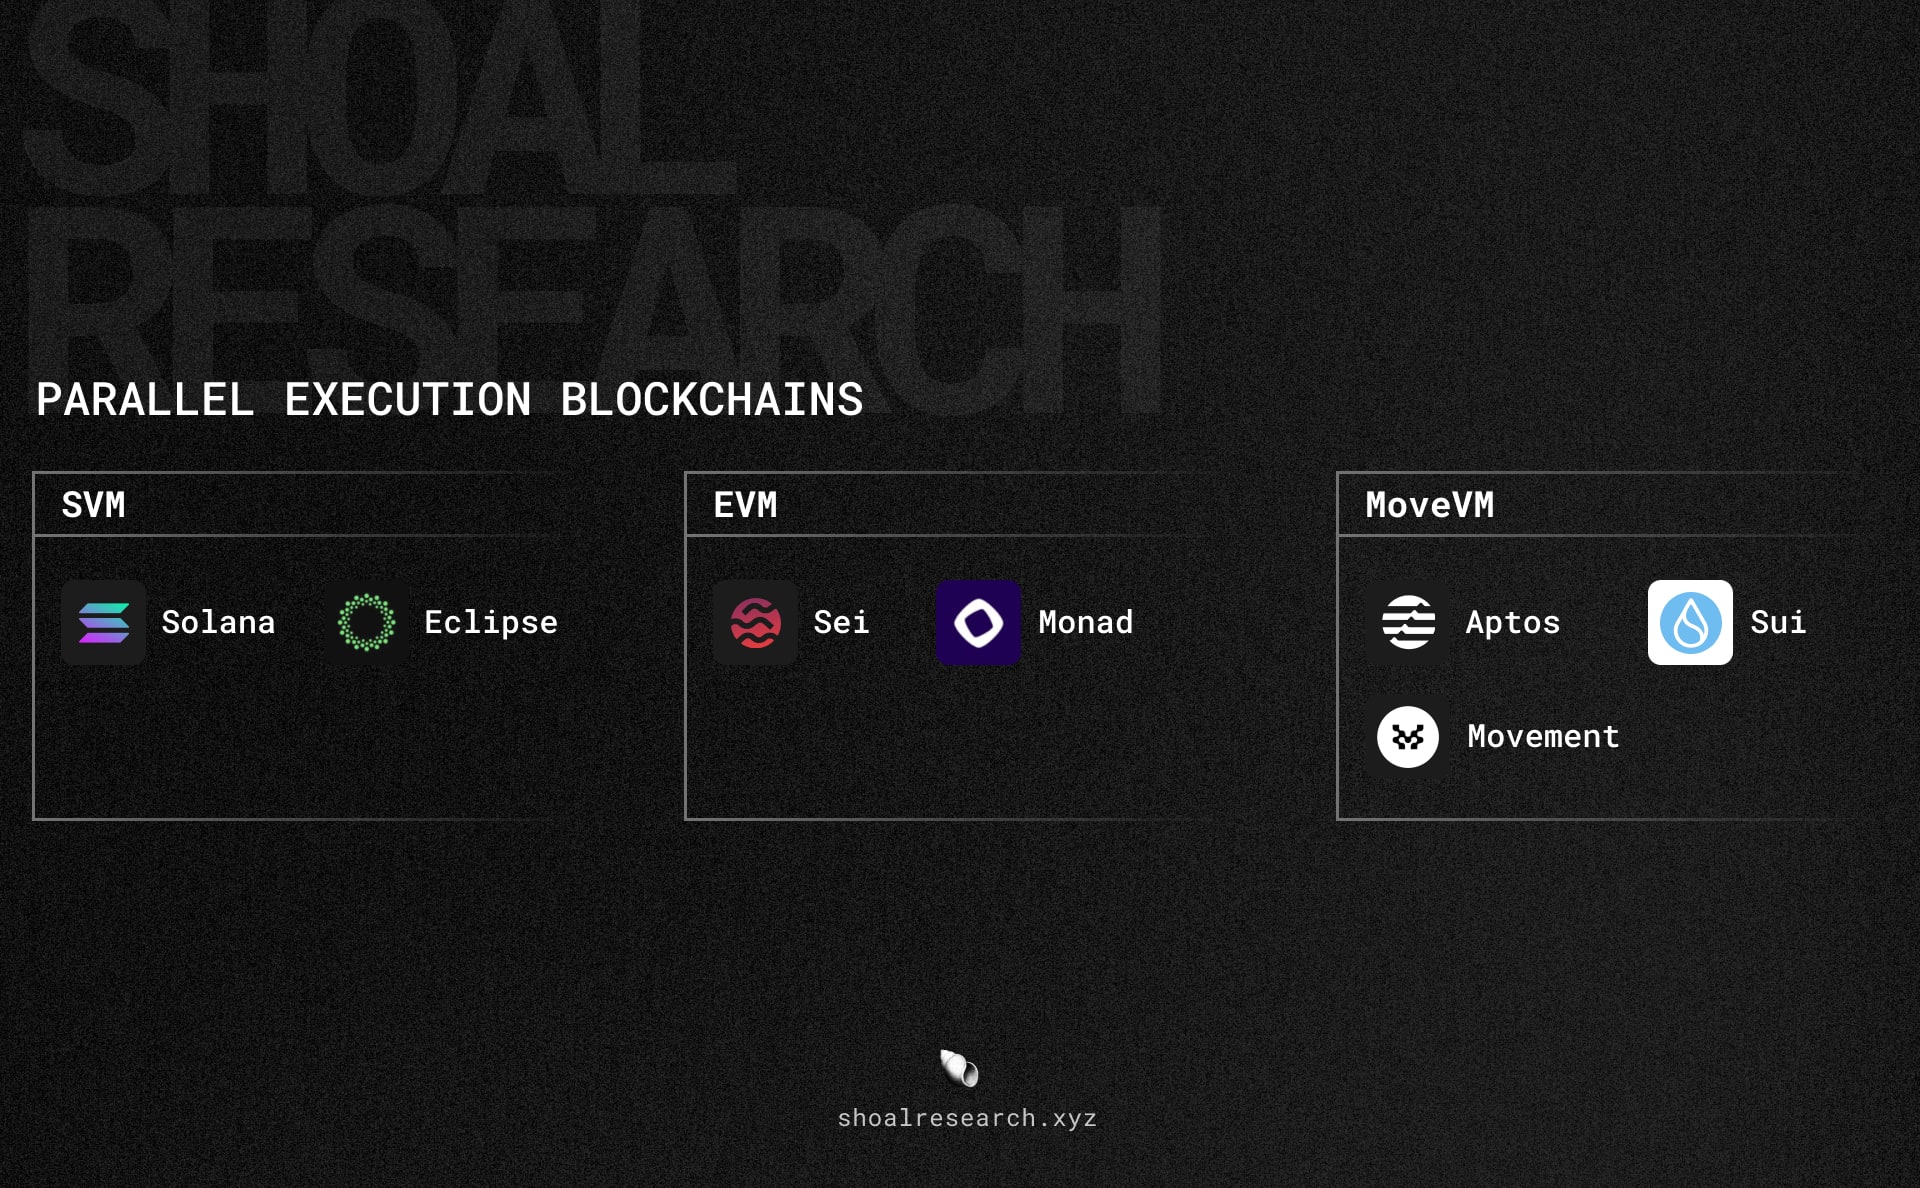
Task: Open the shoalresearch.xyz link
Action: click(967, 1118)
